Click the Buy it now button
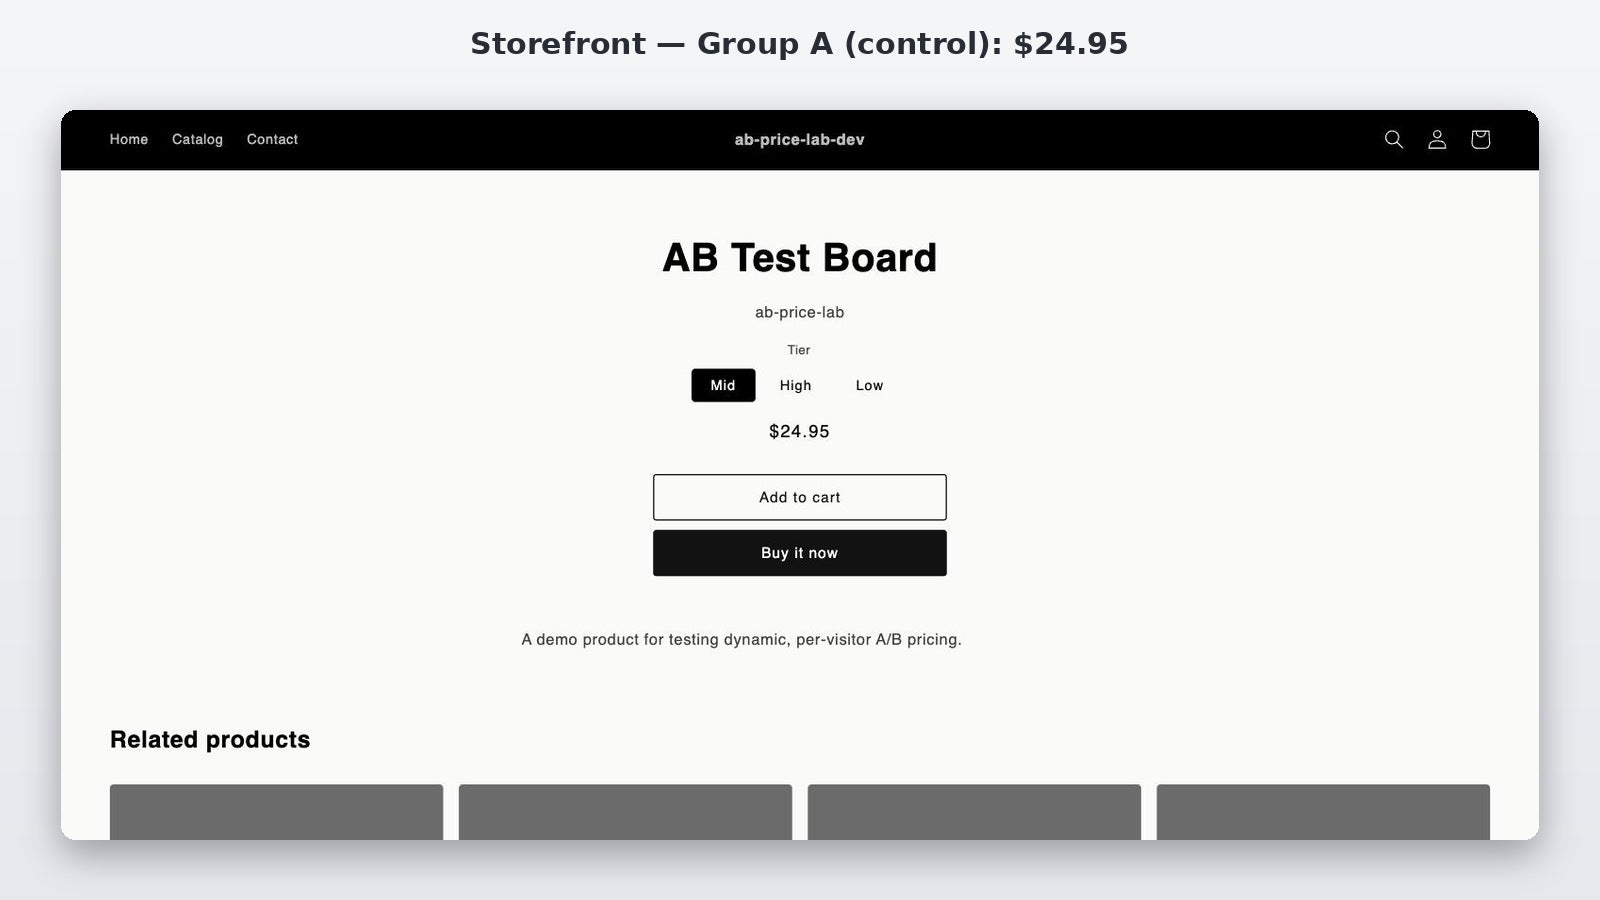 pos(800,553)
